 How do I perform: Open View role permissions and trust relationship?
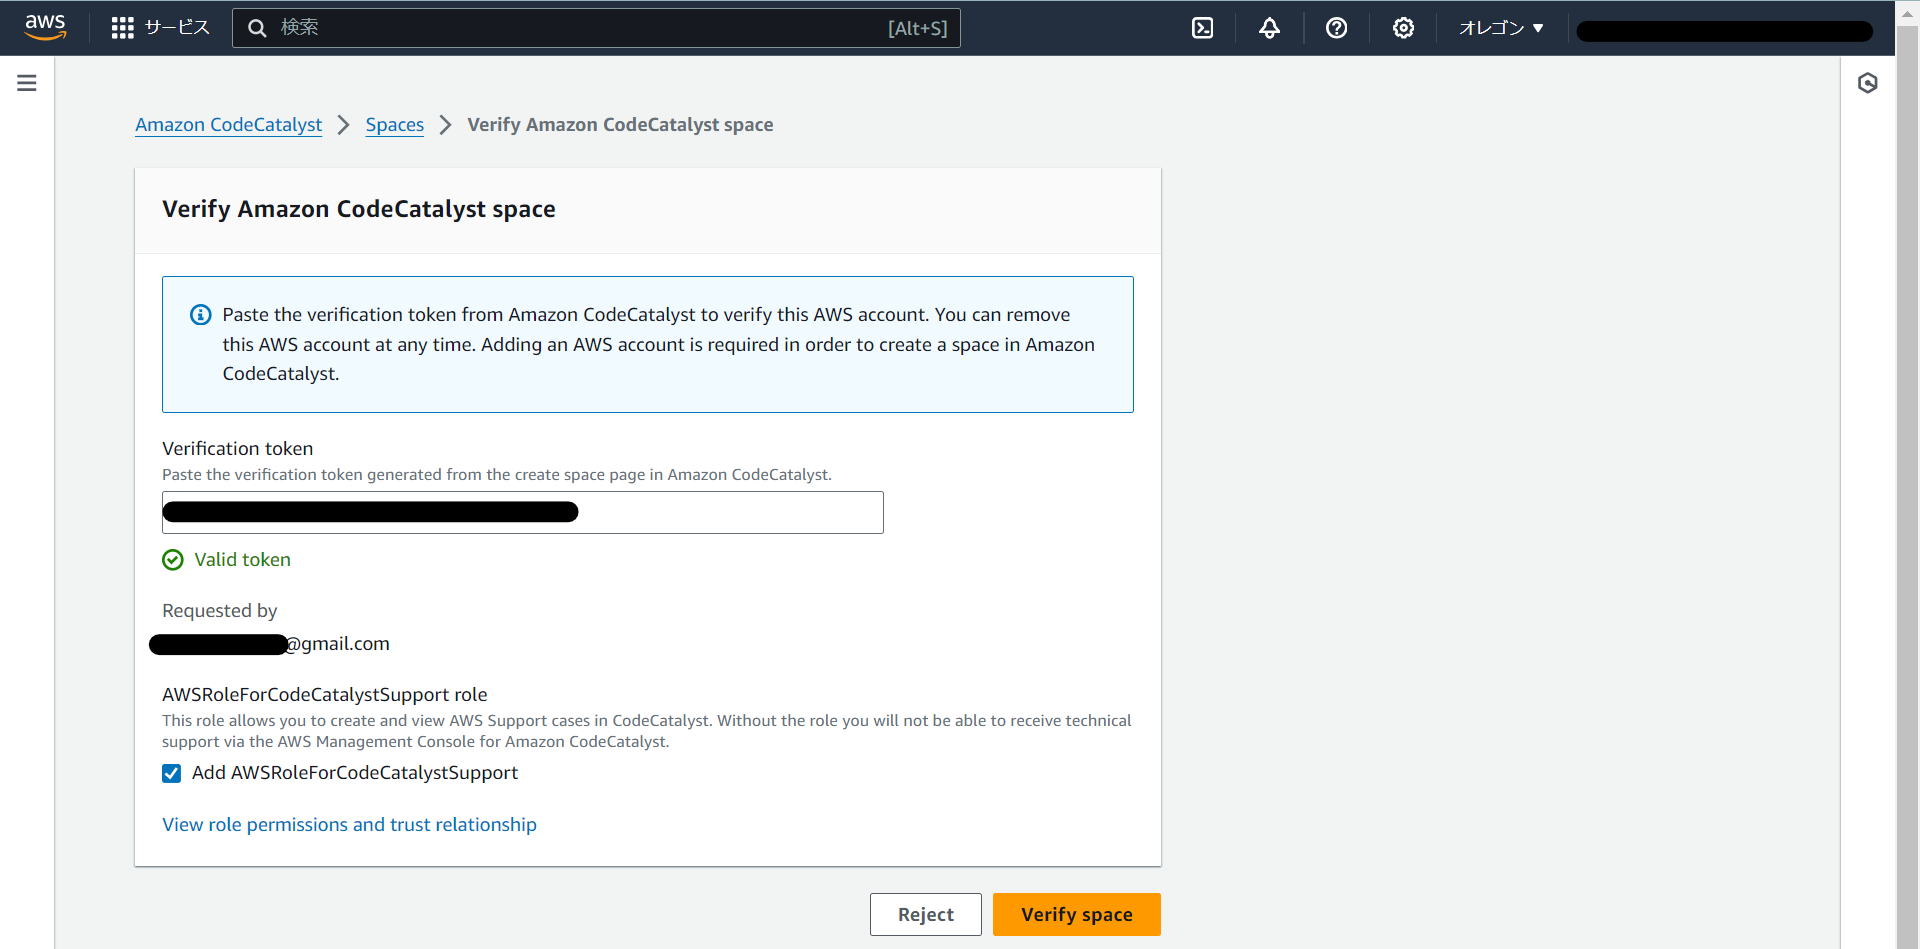coord(349,824)
